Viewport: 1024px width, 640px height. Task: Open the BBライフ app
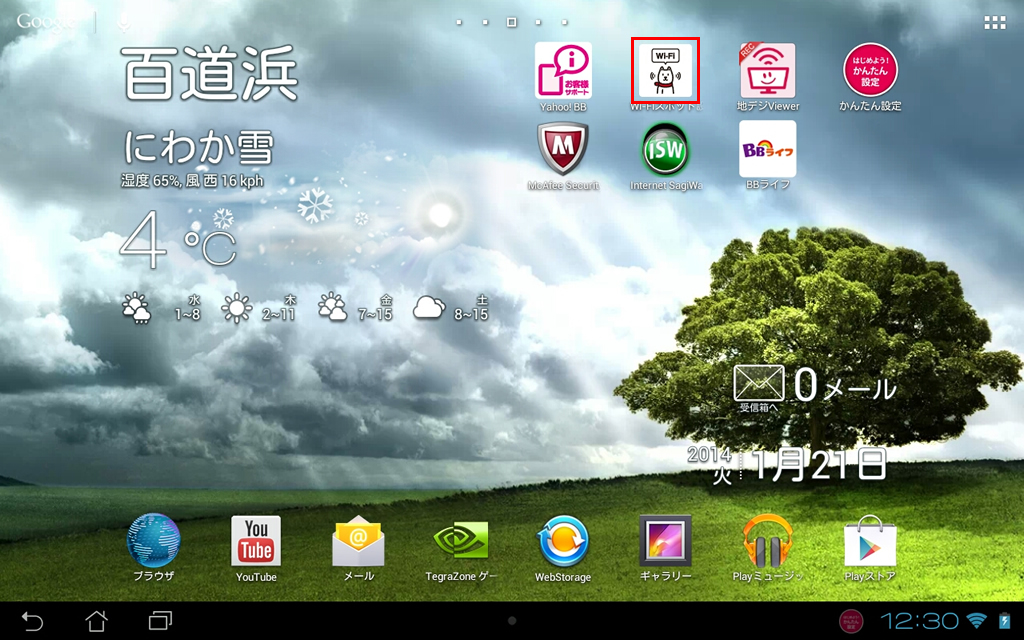768,155
